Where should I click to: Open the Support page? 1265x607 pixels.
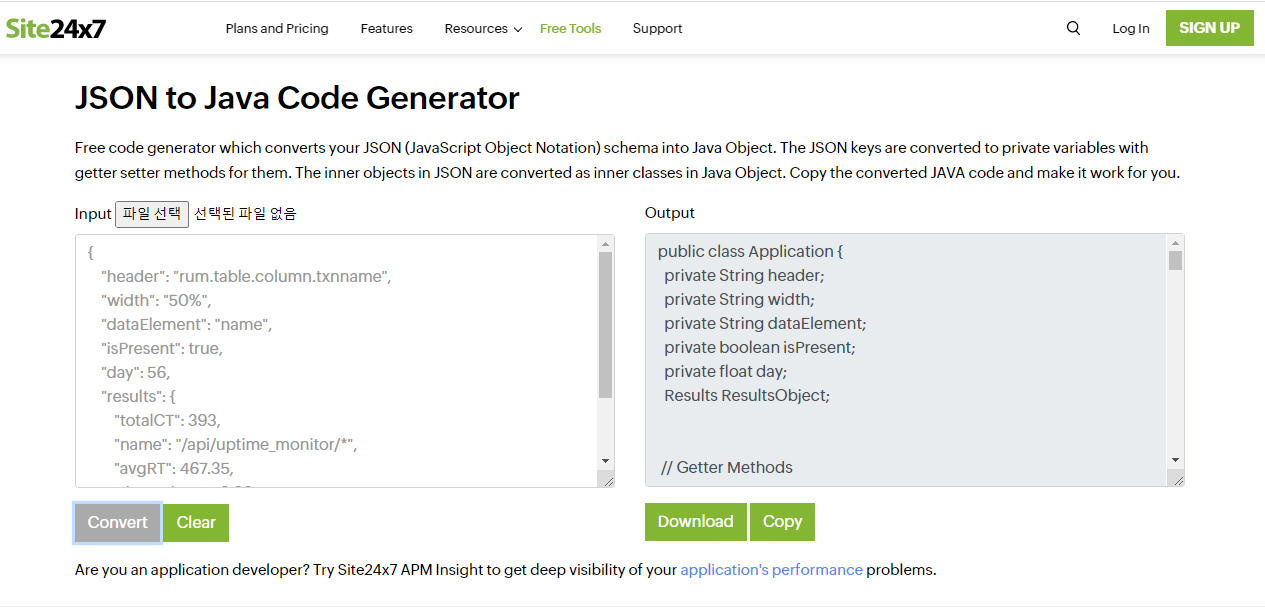point(658,28)
